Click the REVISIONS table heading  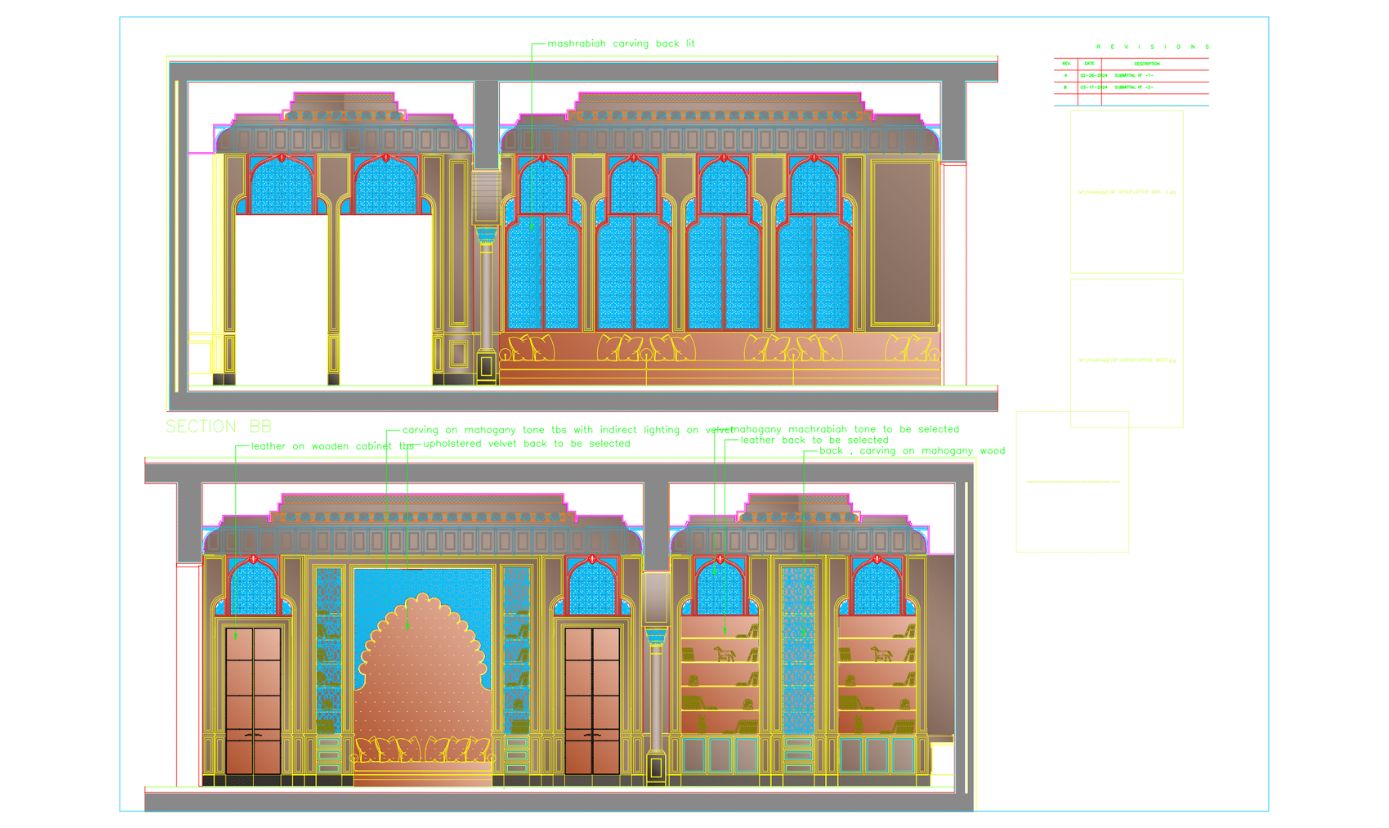tap(1152, 47)
